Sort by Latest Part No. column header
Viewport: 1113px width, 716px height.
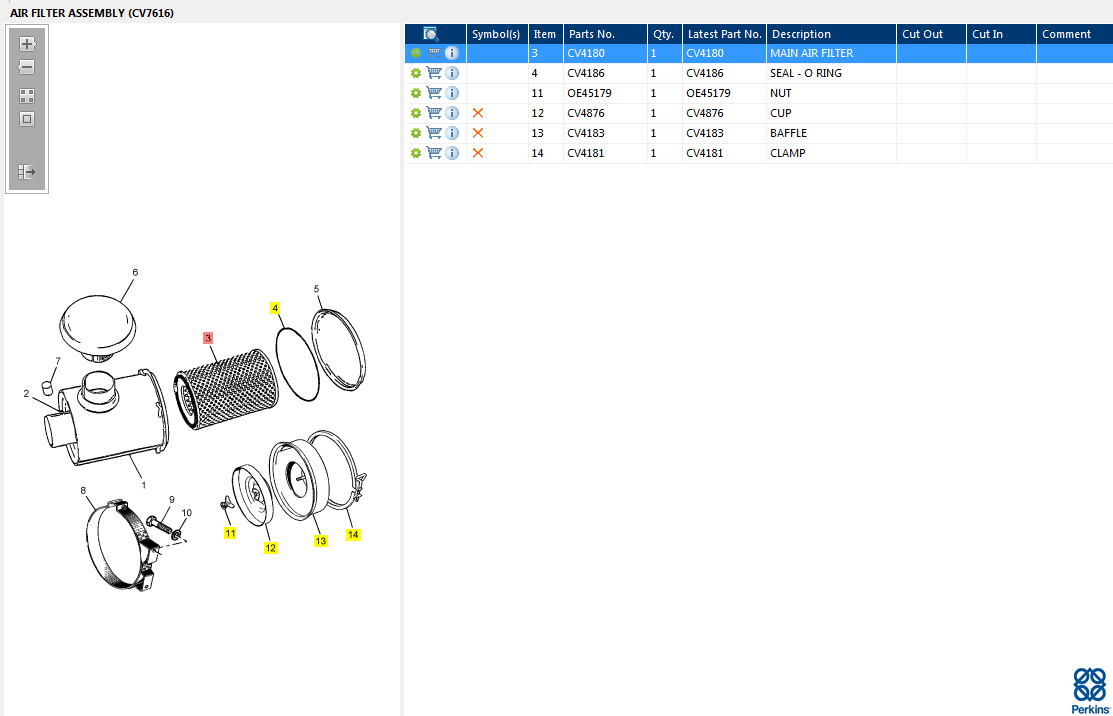pos(724,34)
